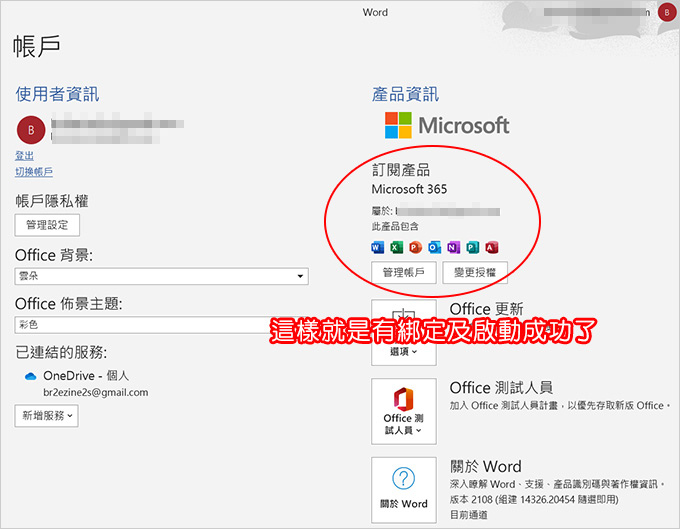Click the Excel app icon under included products
680x529 pixels.
tap(396, 247)
